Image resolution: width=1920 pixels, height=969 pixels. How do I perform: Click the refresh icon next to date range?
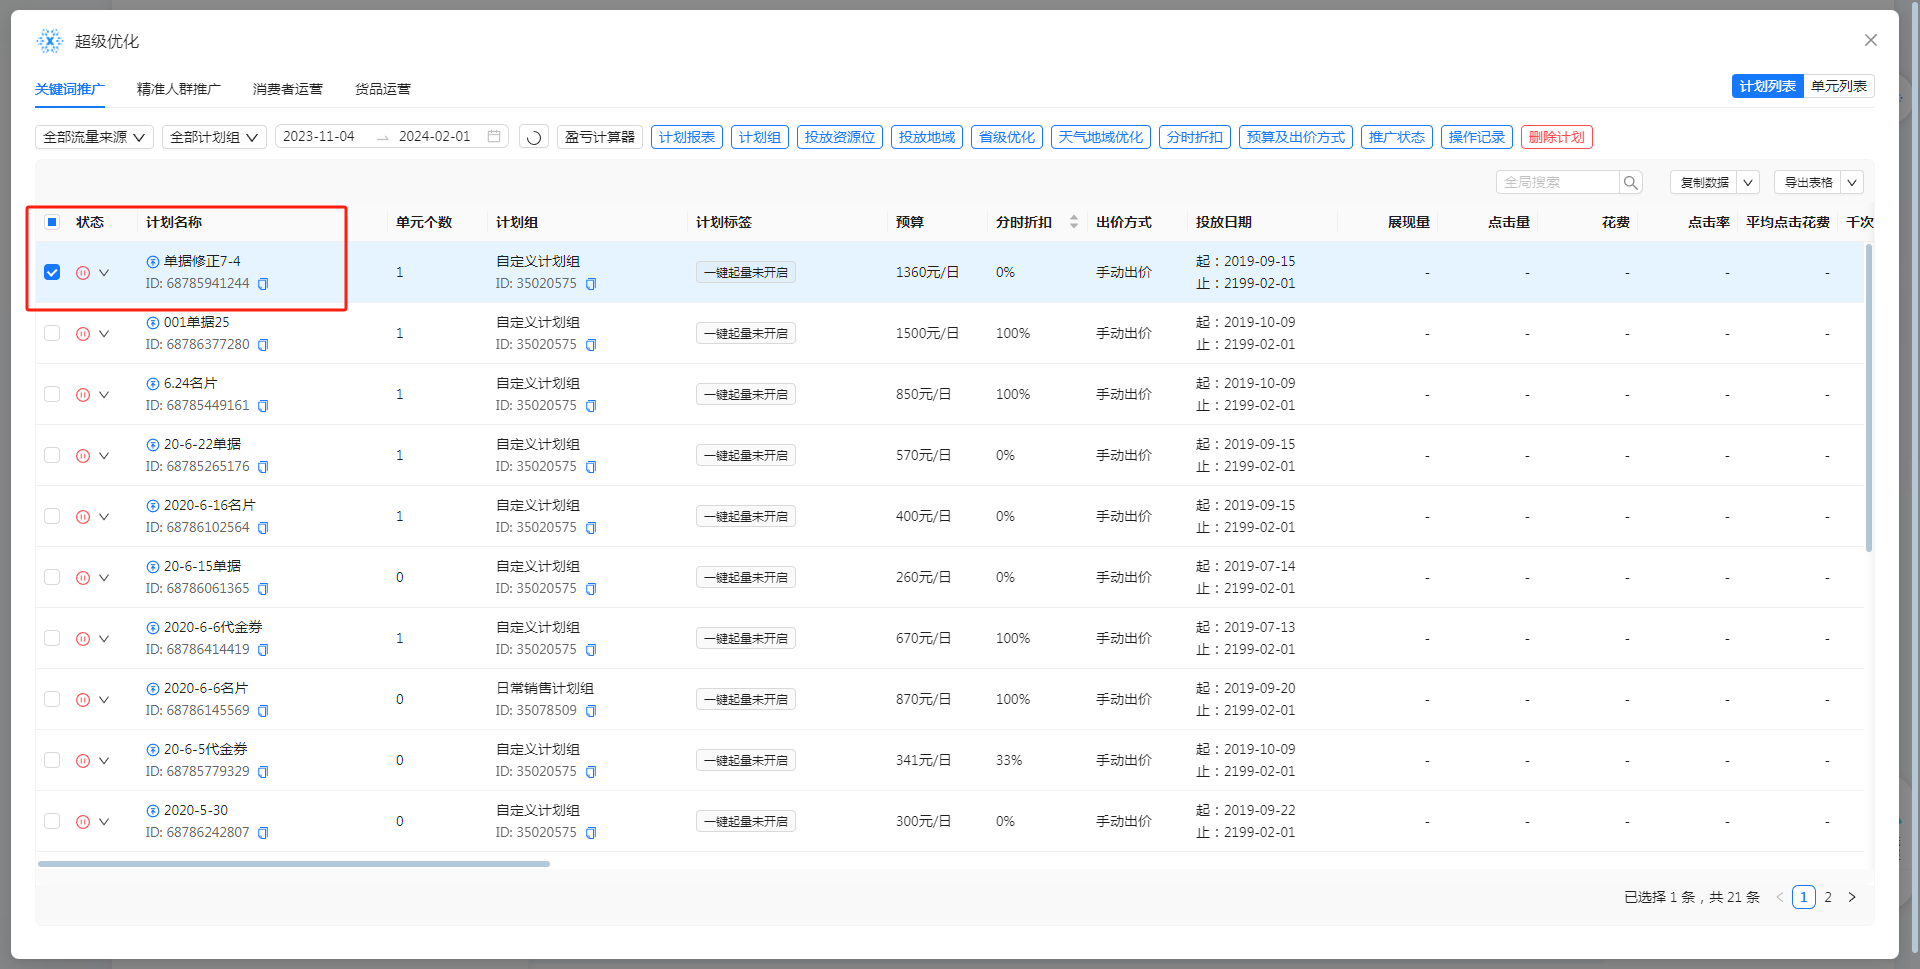[534, 137]
